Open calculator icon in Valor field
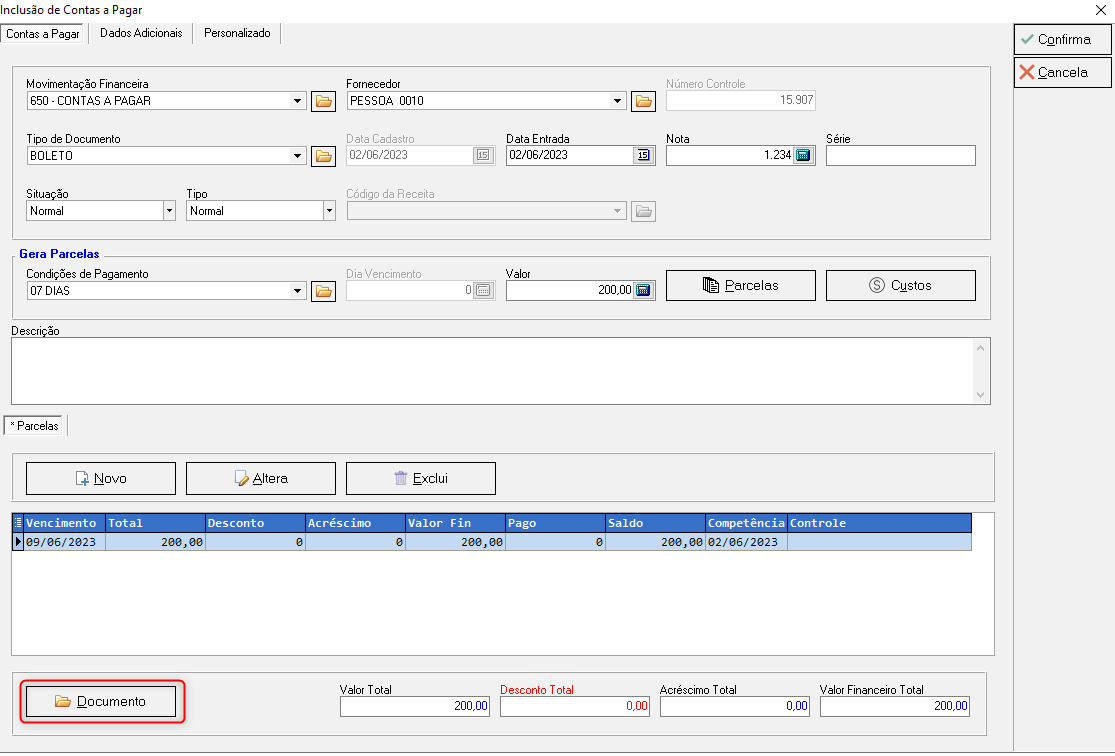The image size is (1115, 756). point(643,290)
